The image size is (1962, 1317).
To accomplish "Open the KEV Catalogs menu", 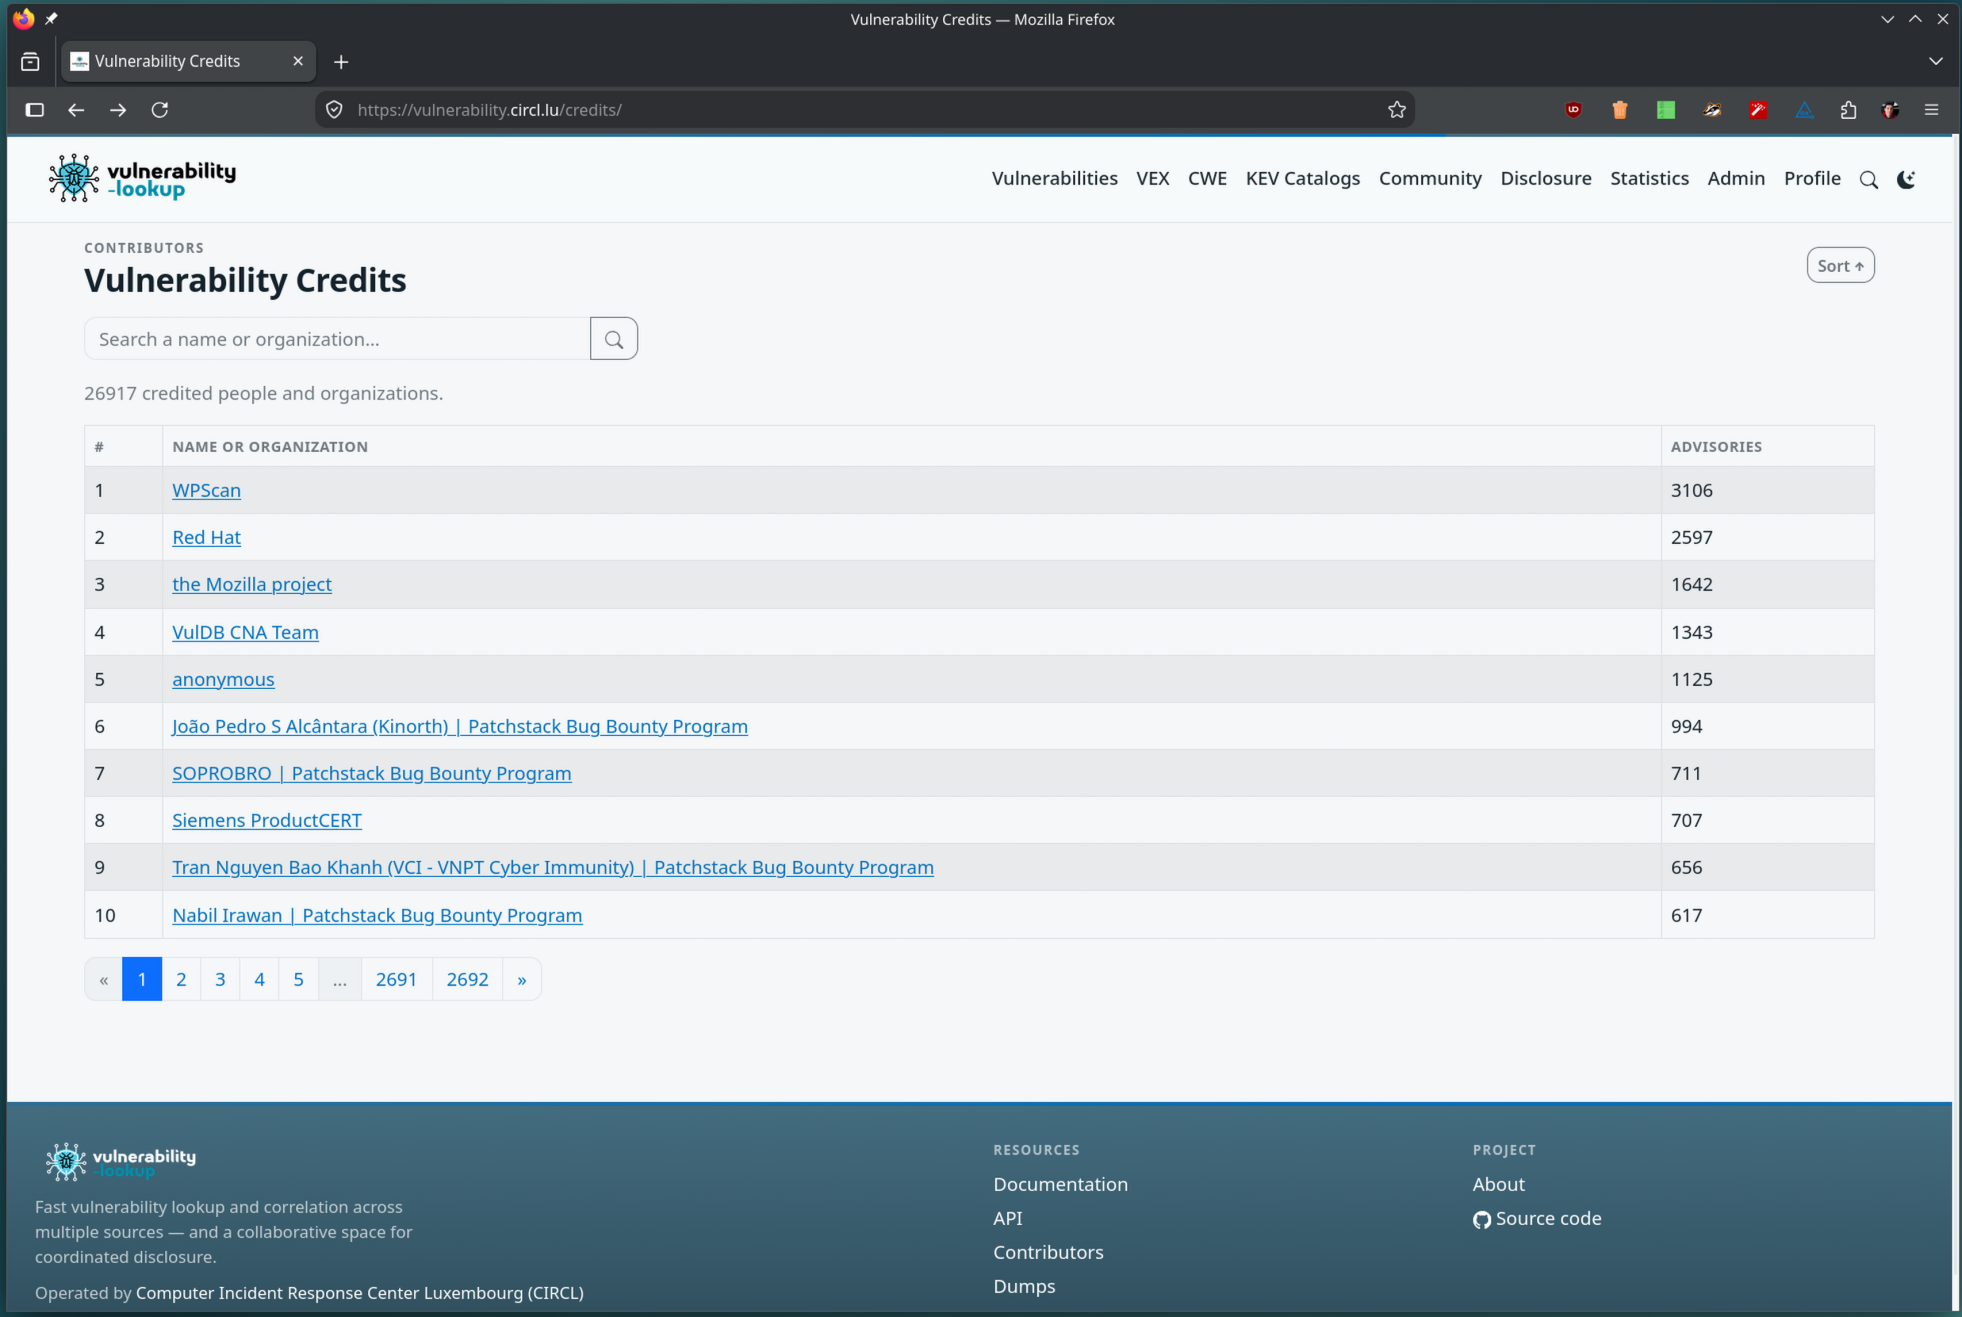I will (x=1302, y=178).
